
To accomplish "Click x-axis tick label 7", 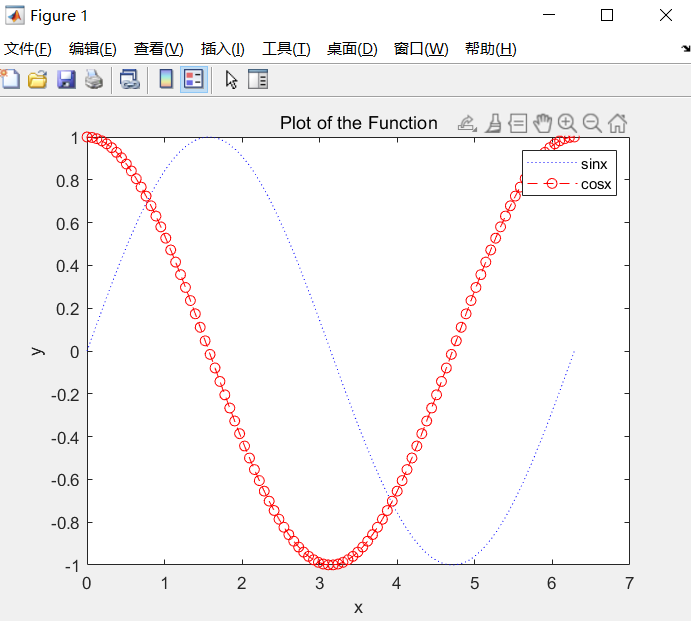I will point(629,584).
